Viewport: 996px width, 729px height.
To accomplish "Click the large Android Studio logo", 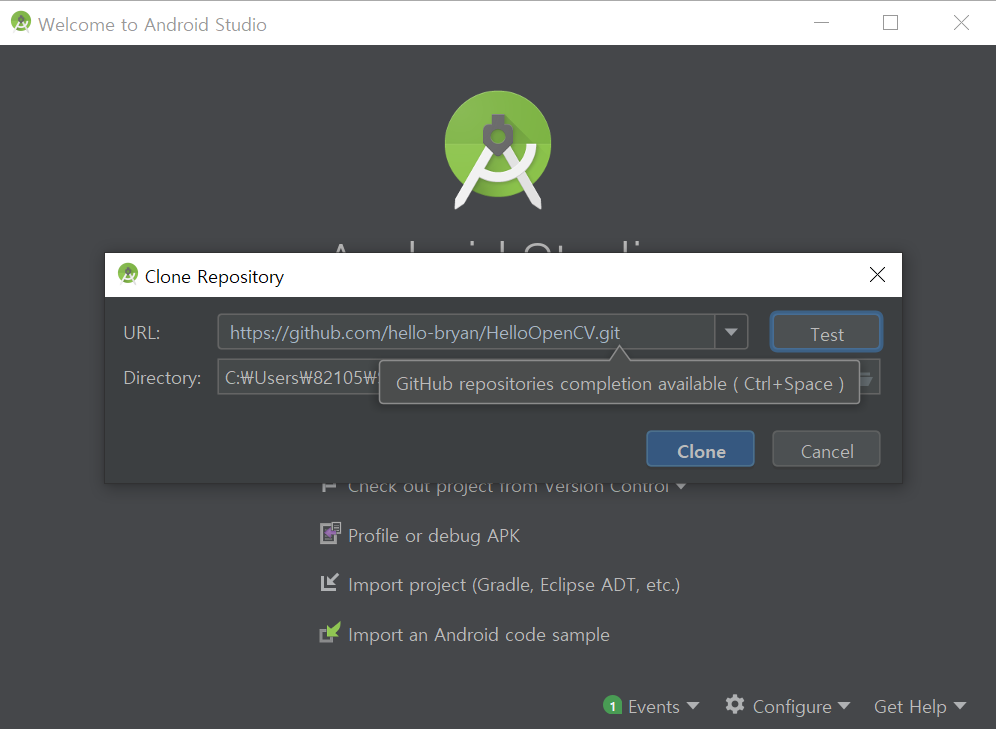I will [498, 150].
